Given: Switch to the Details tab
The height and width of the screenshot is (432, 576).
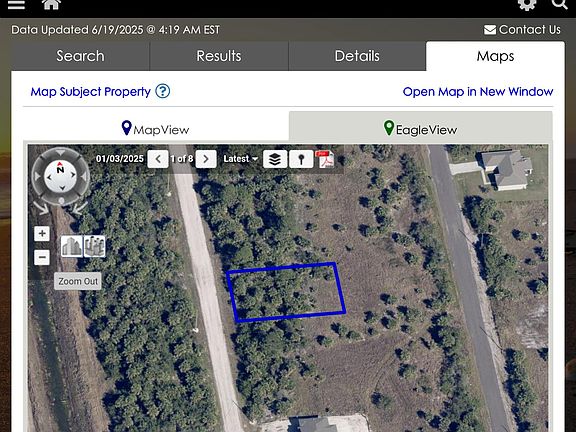Looking at the screenshot, I should 357,56.
